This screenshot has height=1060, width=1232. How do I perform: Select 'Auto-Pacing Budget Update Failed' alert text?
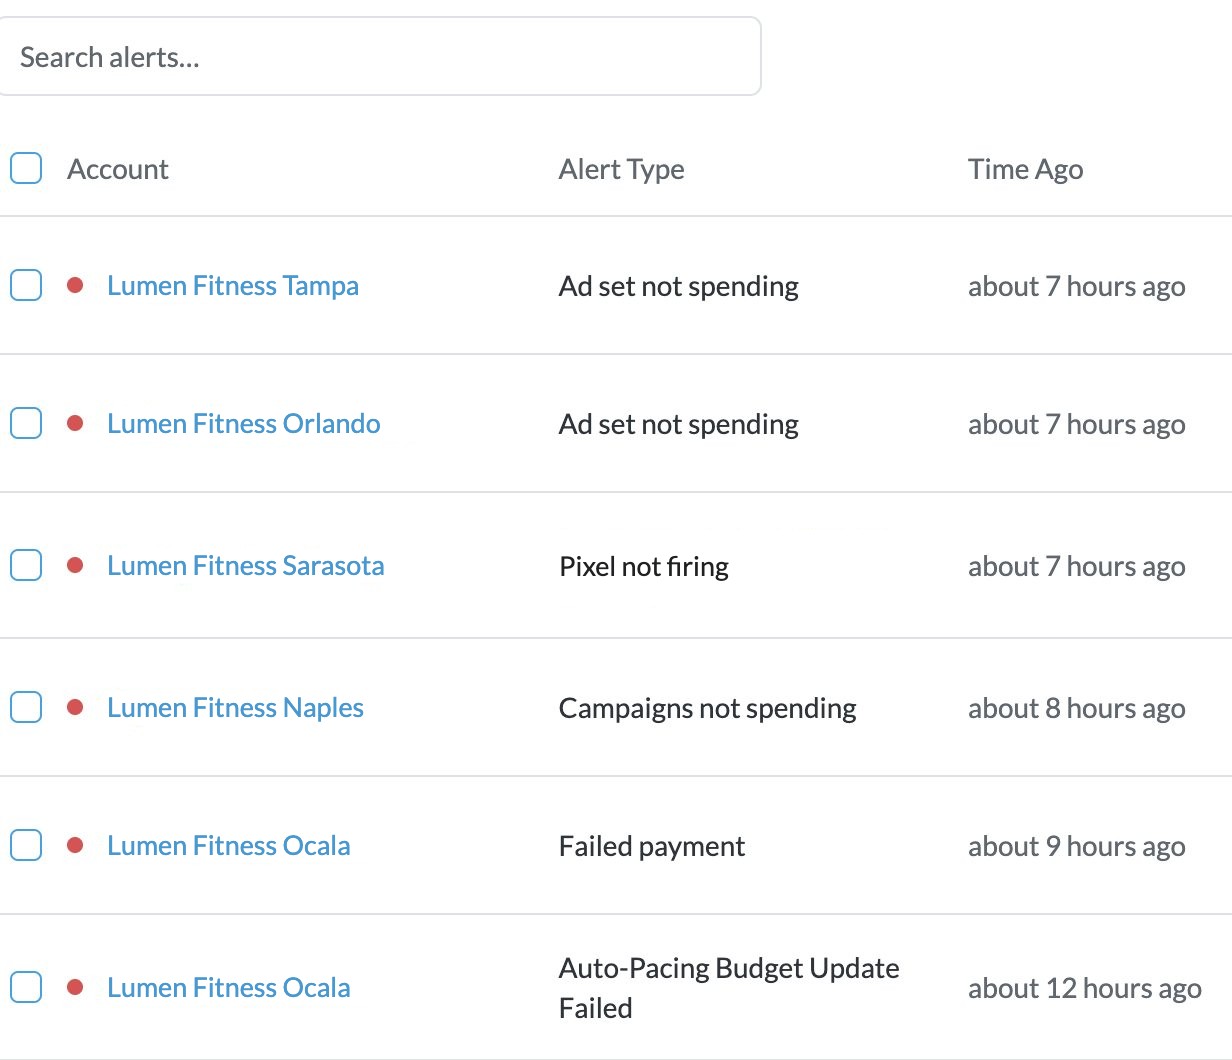(x=729, y=988)
